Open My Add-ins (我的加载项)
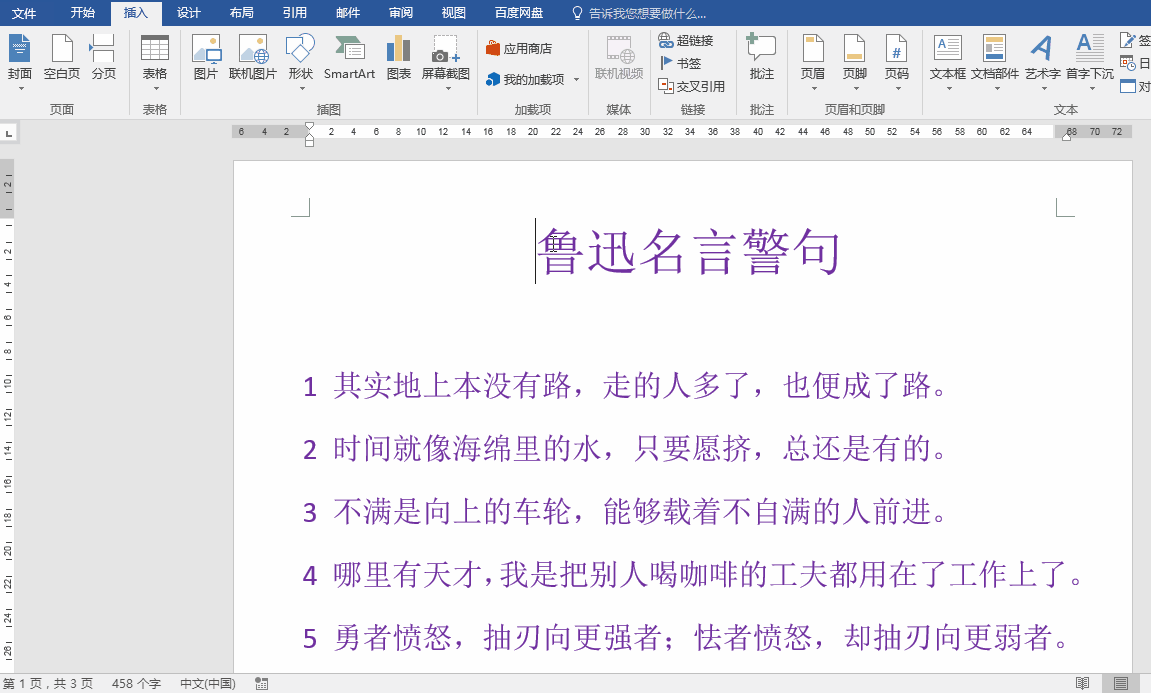The height and width of the screenshot is (693, 1151). click(526, 79)
